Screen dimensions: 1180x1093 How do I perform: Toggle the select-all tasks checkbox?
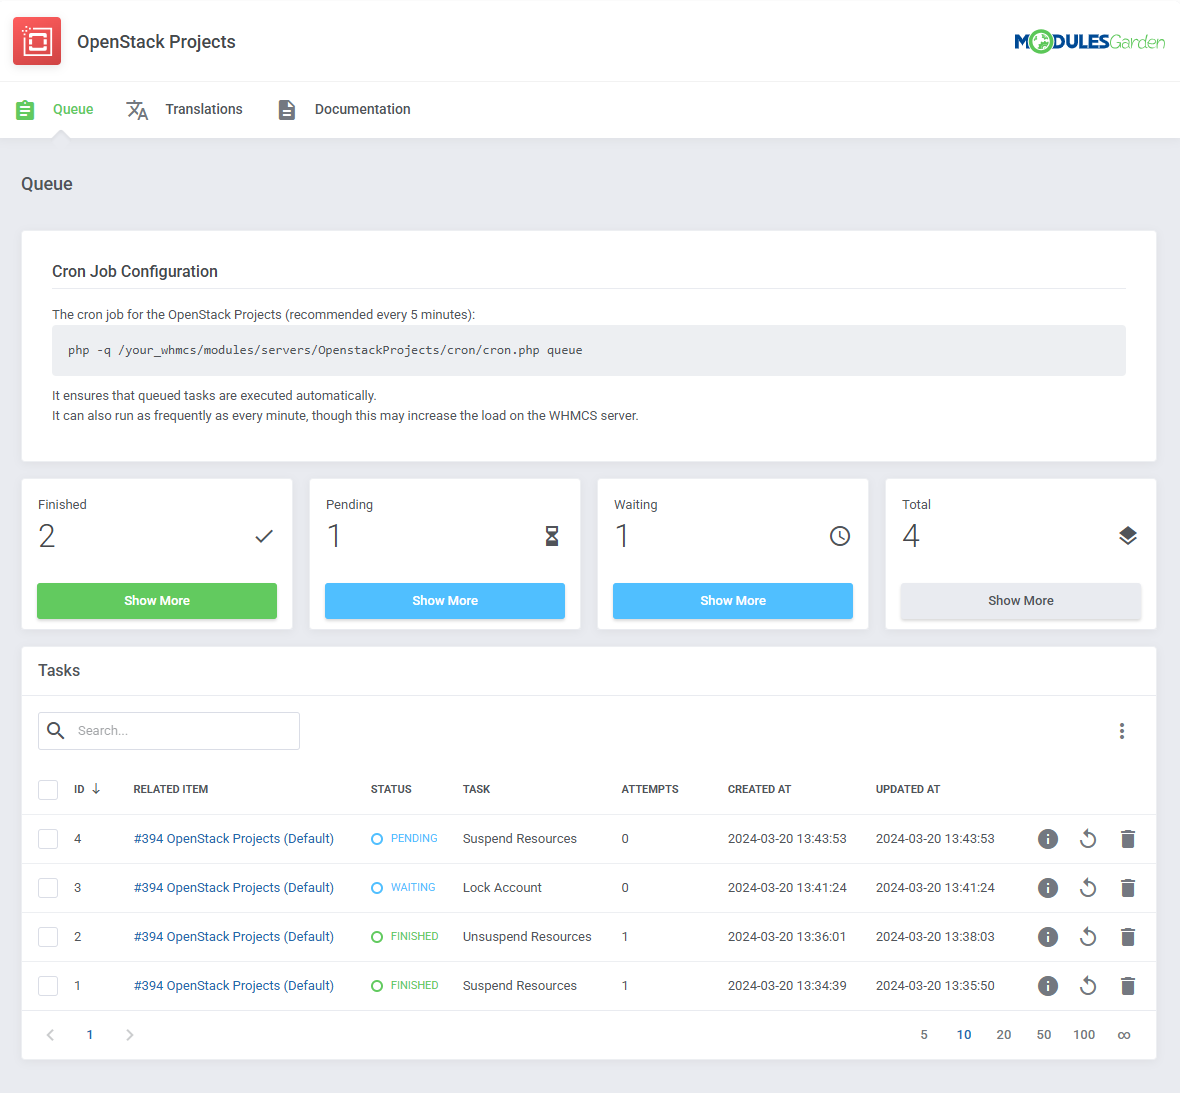point(48,790)
